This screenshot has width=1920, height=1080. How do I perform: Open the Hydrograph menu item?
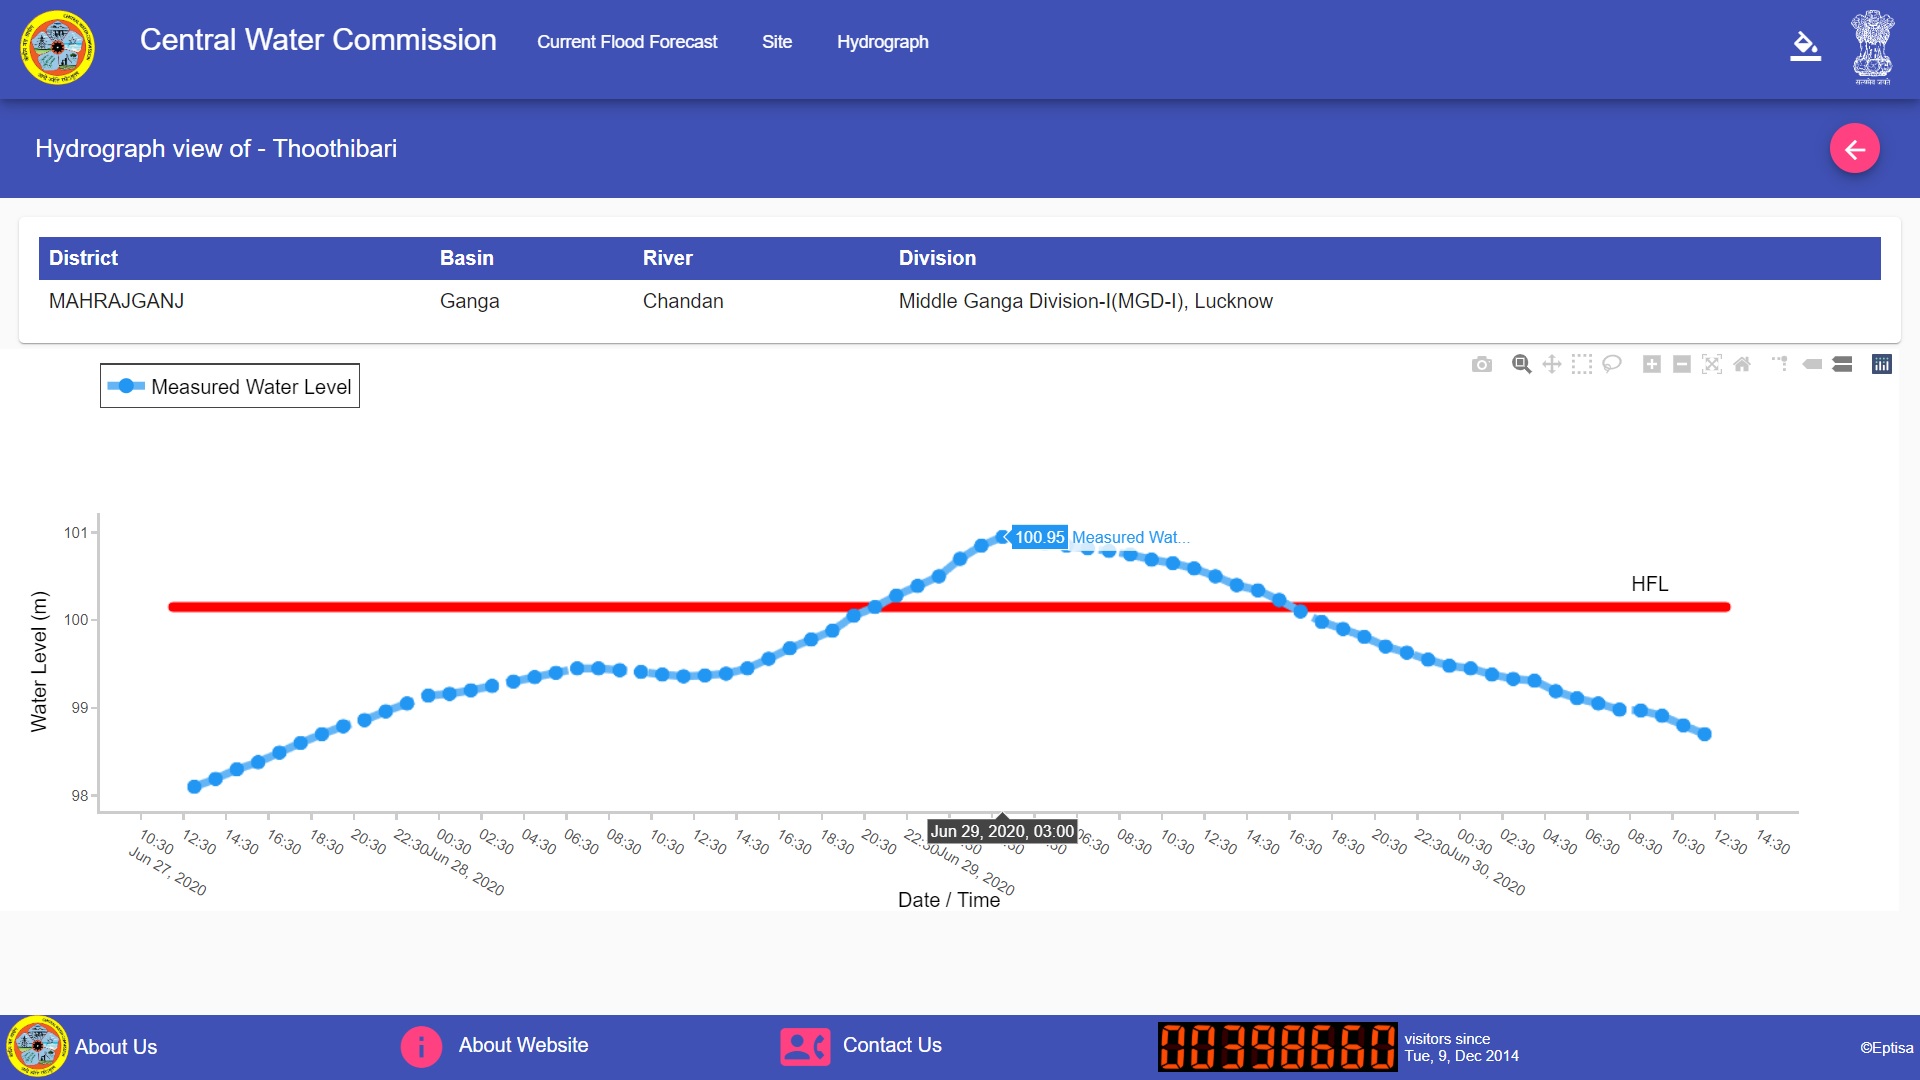[882, 42]
